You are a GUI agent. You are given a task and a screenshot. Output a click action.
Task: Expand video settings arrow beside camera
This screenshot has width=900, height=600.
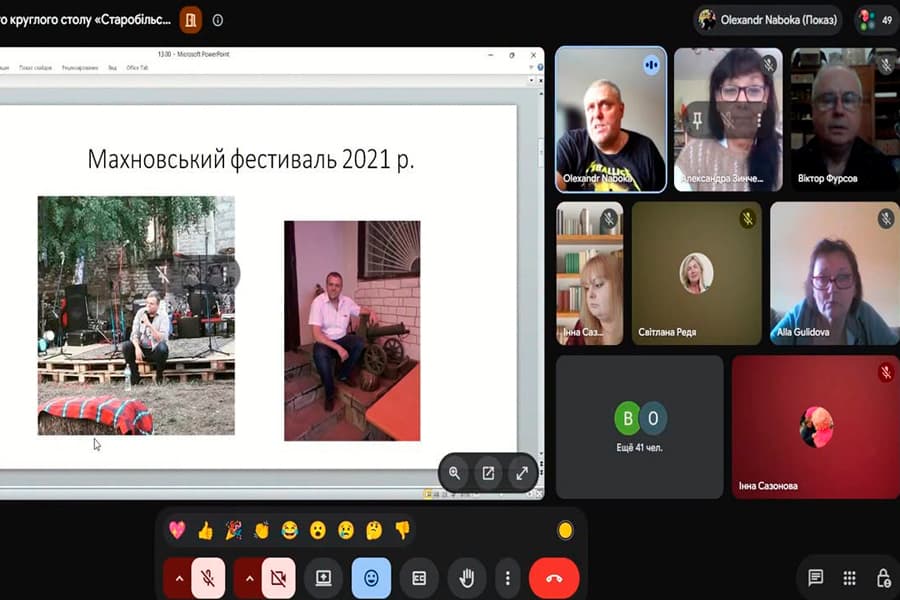pyautogui.click(x=249, y=578)
